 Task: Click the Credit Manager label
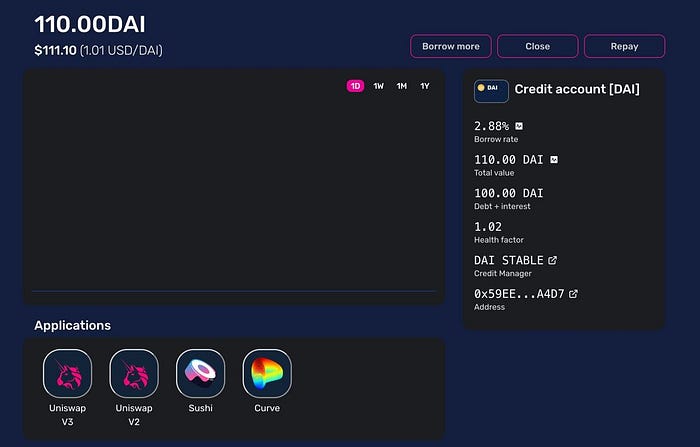(503, 273)
